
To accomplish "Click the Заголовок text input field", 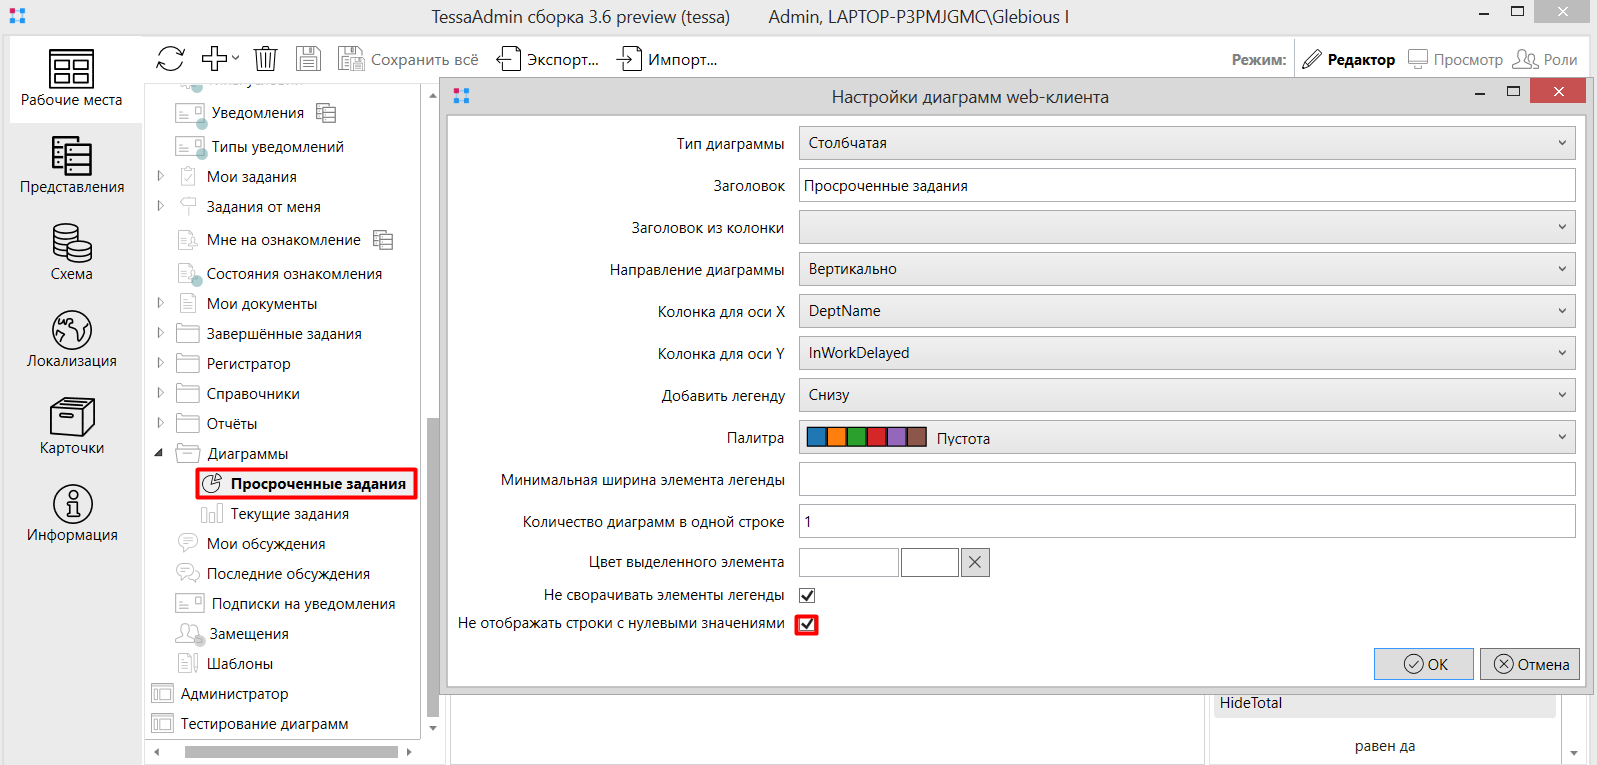I will pos(1186,186).
